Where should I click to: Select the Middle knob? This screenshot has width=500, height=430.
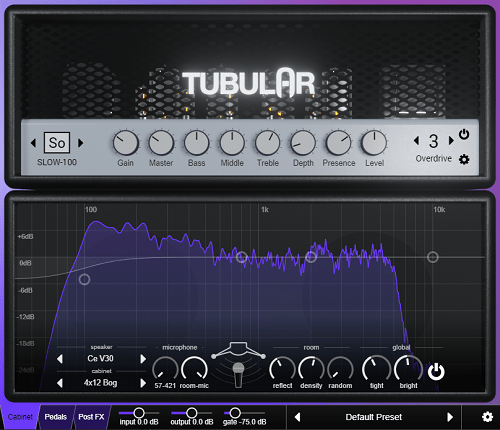click(232, 143)
